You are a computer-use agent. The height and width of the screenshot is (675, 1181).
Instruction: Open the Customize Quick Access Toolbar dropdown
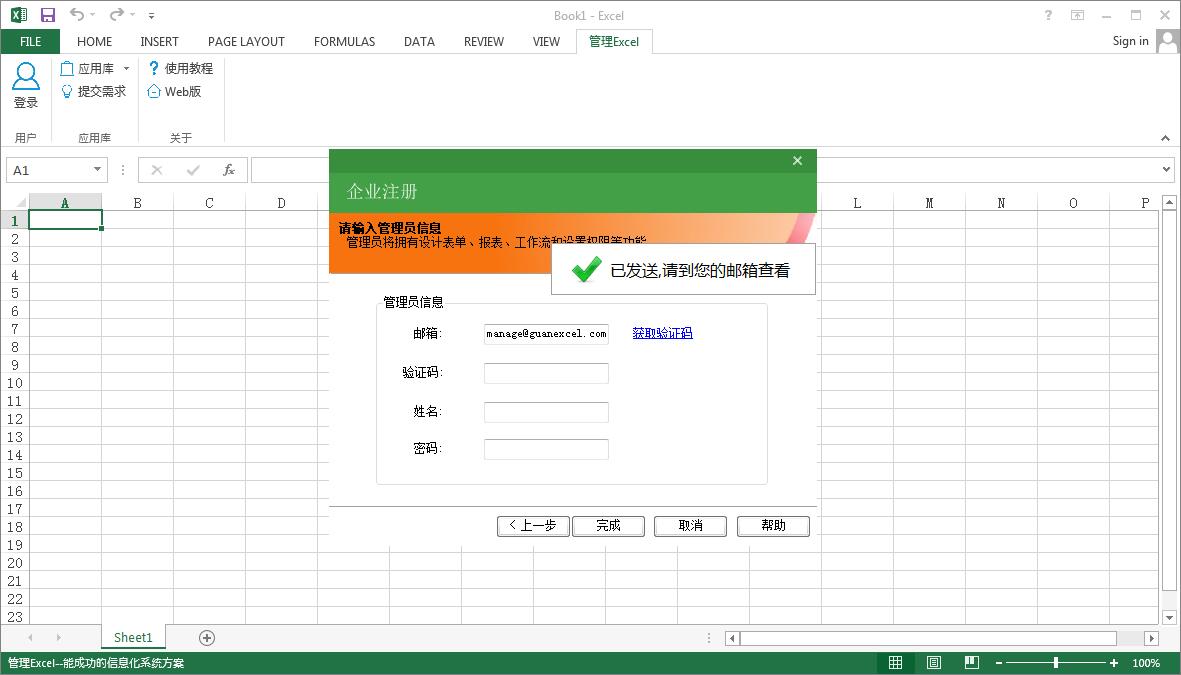pos(151,15)
